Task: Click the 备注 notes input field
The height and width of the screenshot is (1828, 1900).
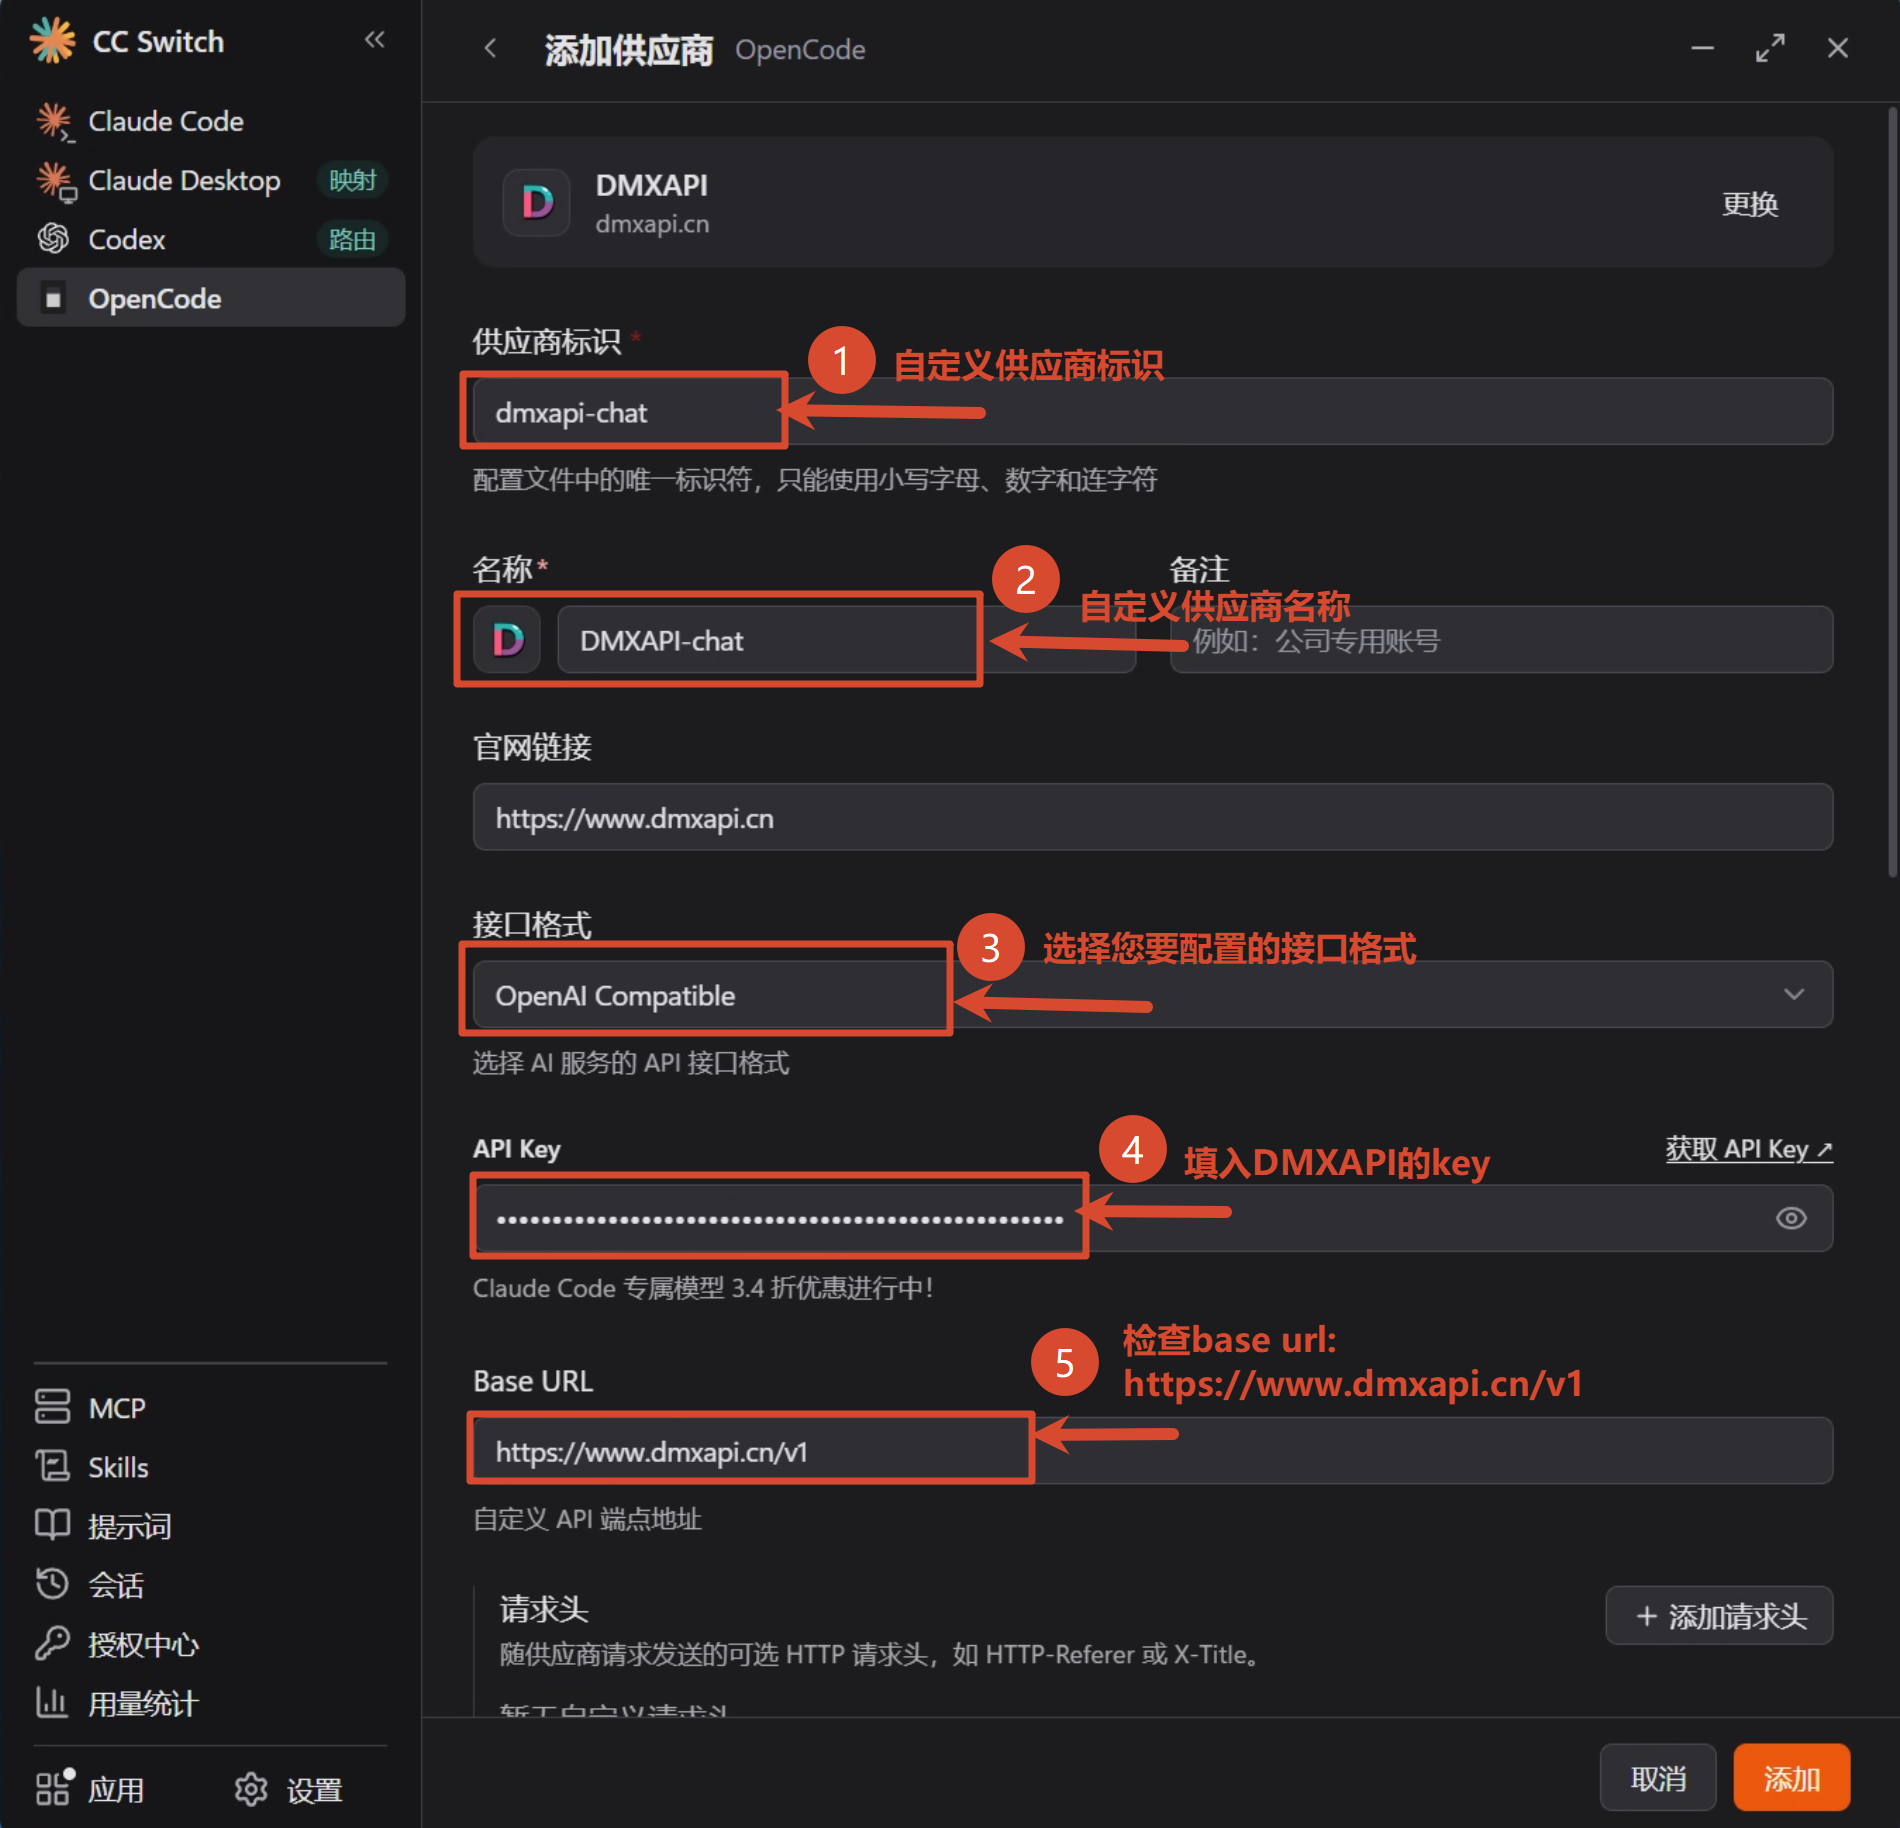Action: click(1501, 639)
